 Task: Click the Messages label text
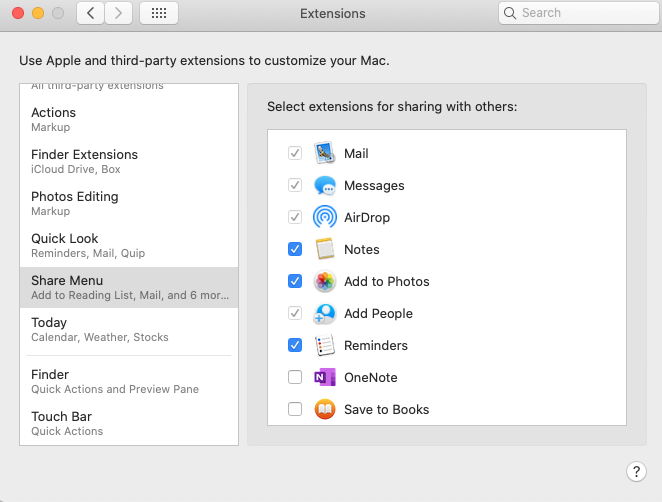tap(374, 185)
